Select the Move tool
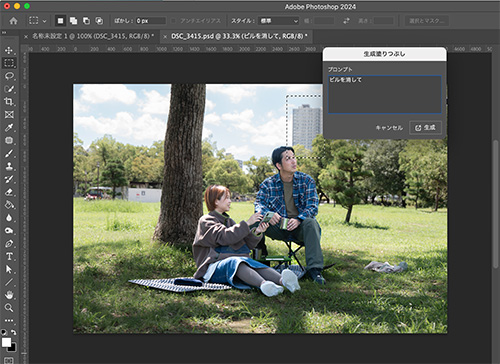500x364 pixels. click(x=9, y=50)
